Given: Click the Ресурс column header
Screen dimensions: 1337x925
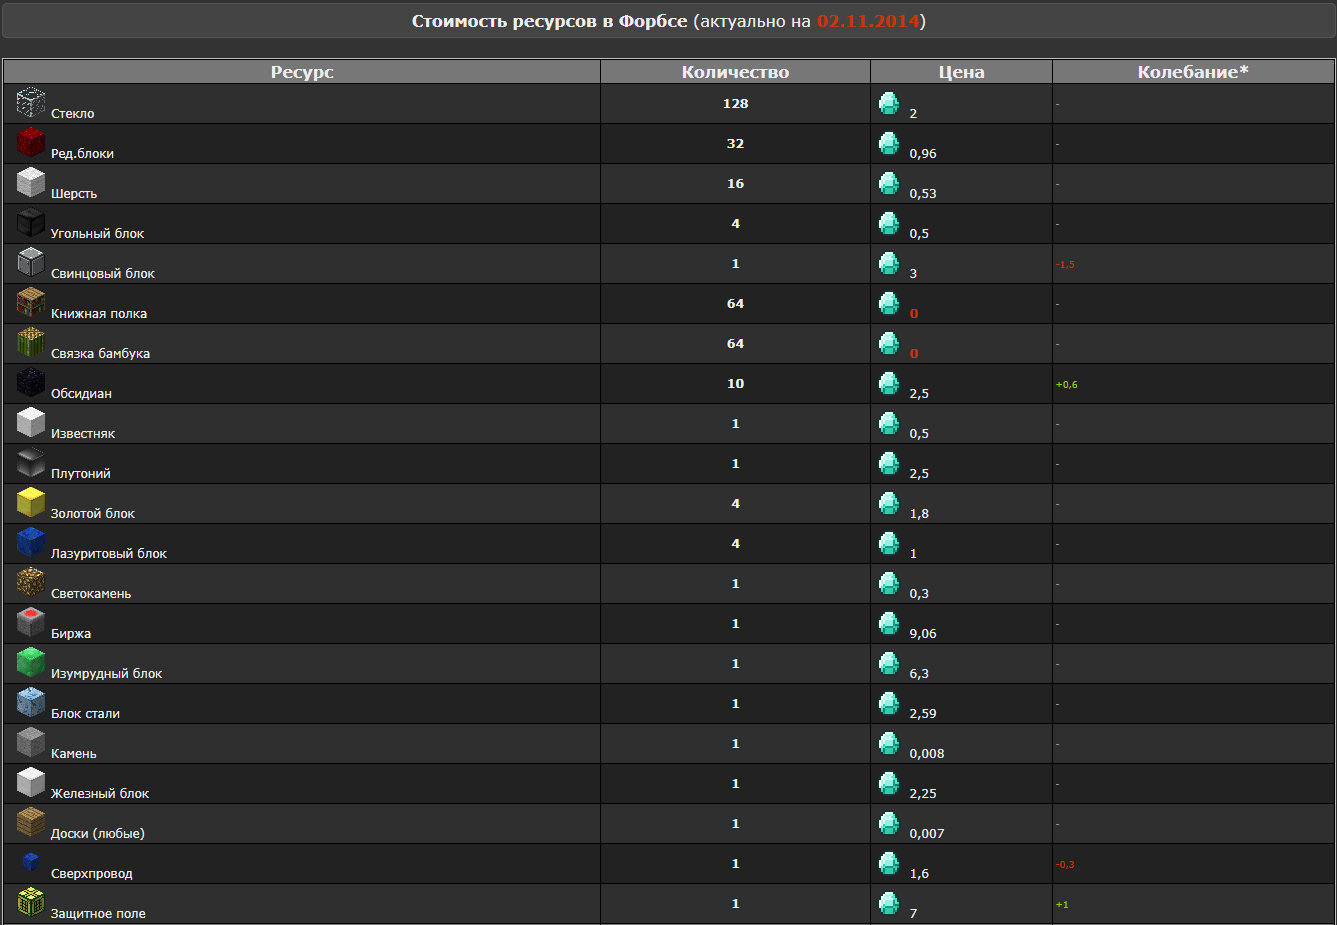Looking at the screenshot, I should (x=302, y=72).
